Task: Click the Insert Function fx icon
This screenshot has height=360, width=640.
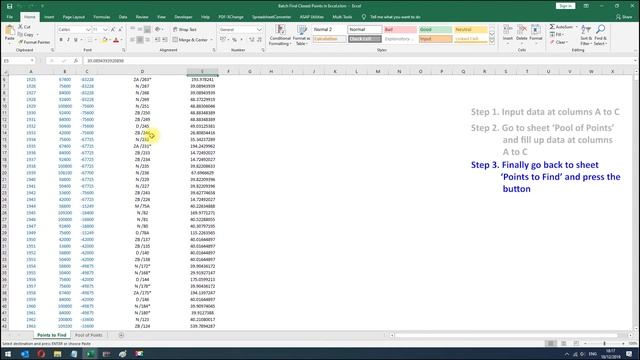Action: (x=76, y=60)
